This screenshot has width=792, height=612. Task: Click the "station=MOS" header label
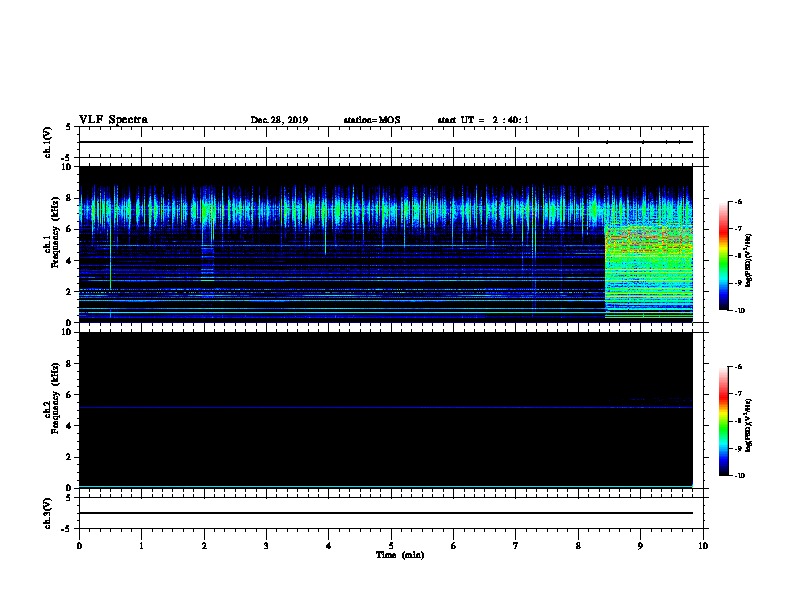click(372, 120)
